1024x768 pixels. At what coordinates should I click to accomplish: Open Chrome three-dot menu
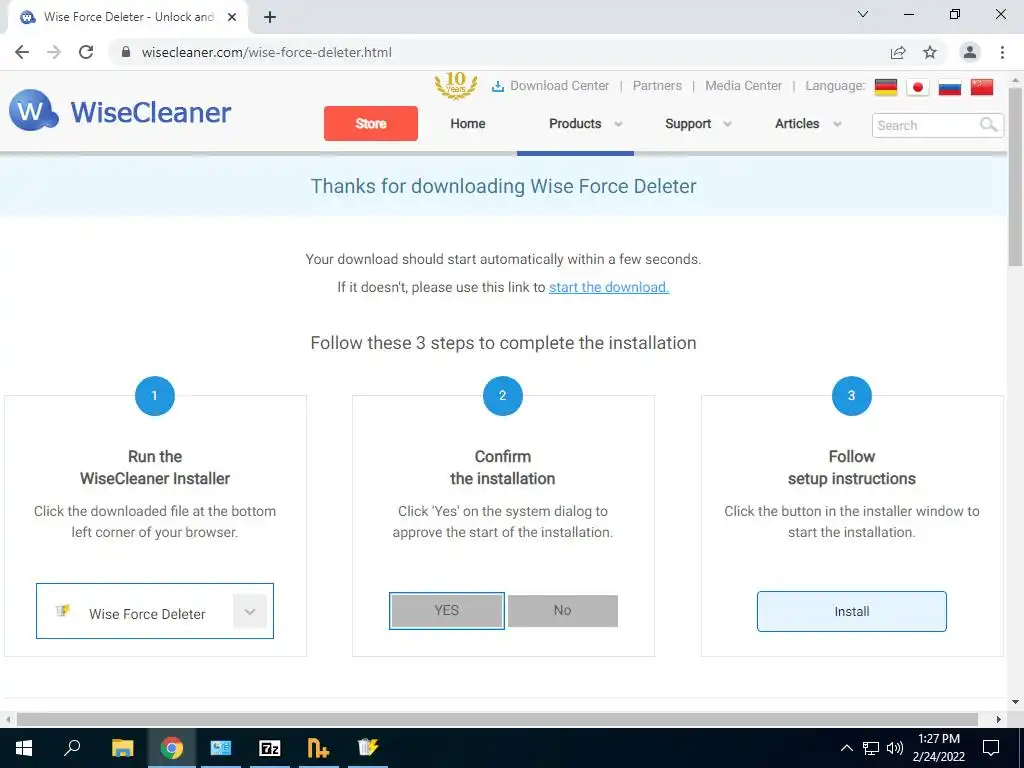1002,52
